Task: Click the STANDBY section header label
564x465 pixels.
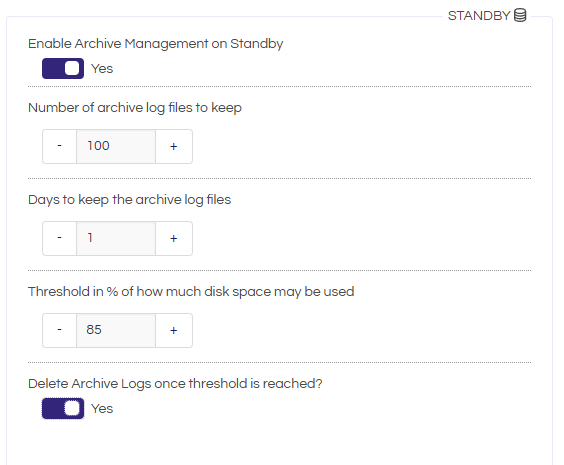Action: [479, 16]
